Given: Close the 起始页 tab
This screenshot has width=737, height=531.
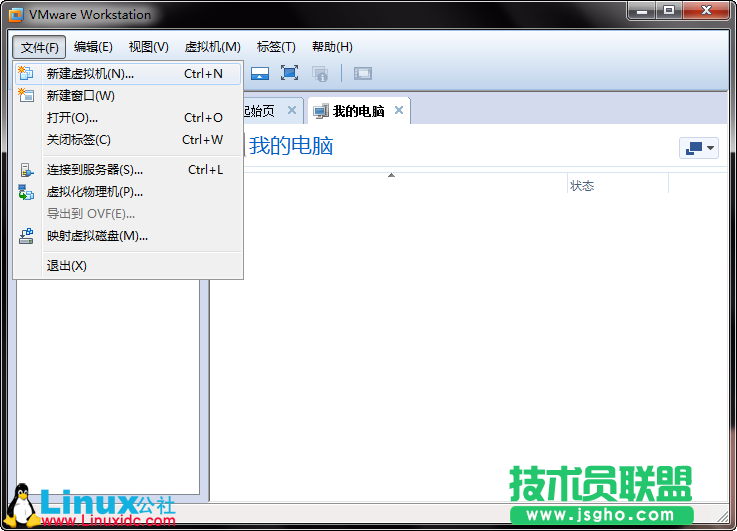Looking at the screenshot, I should [291, 110].
